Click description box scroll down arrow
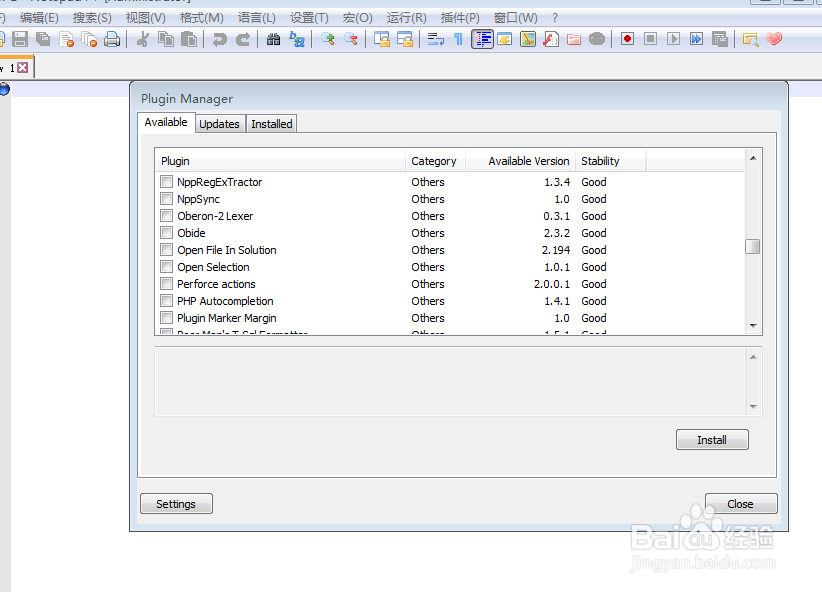 point(753,406)
